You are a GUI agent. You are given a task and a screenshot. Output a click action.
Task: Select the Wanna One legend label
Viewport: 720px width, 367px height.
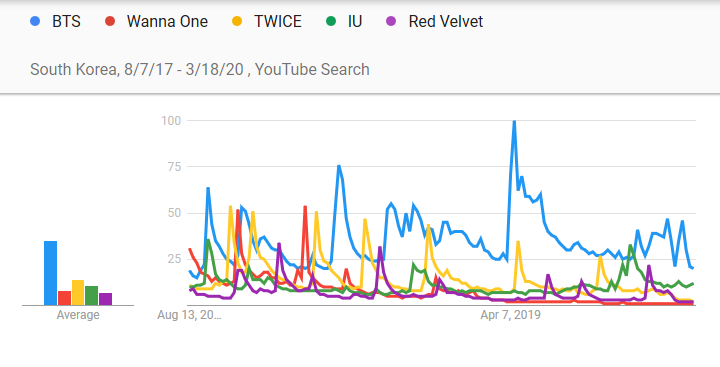click(167, 22)
